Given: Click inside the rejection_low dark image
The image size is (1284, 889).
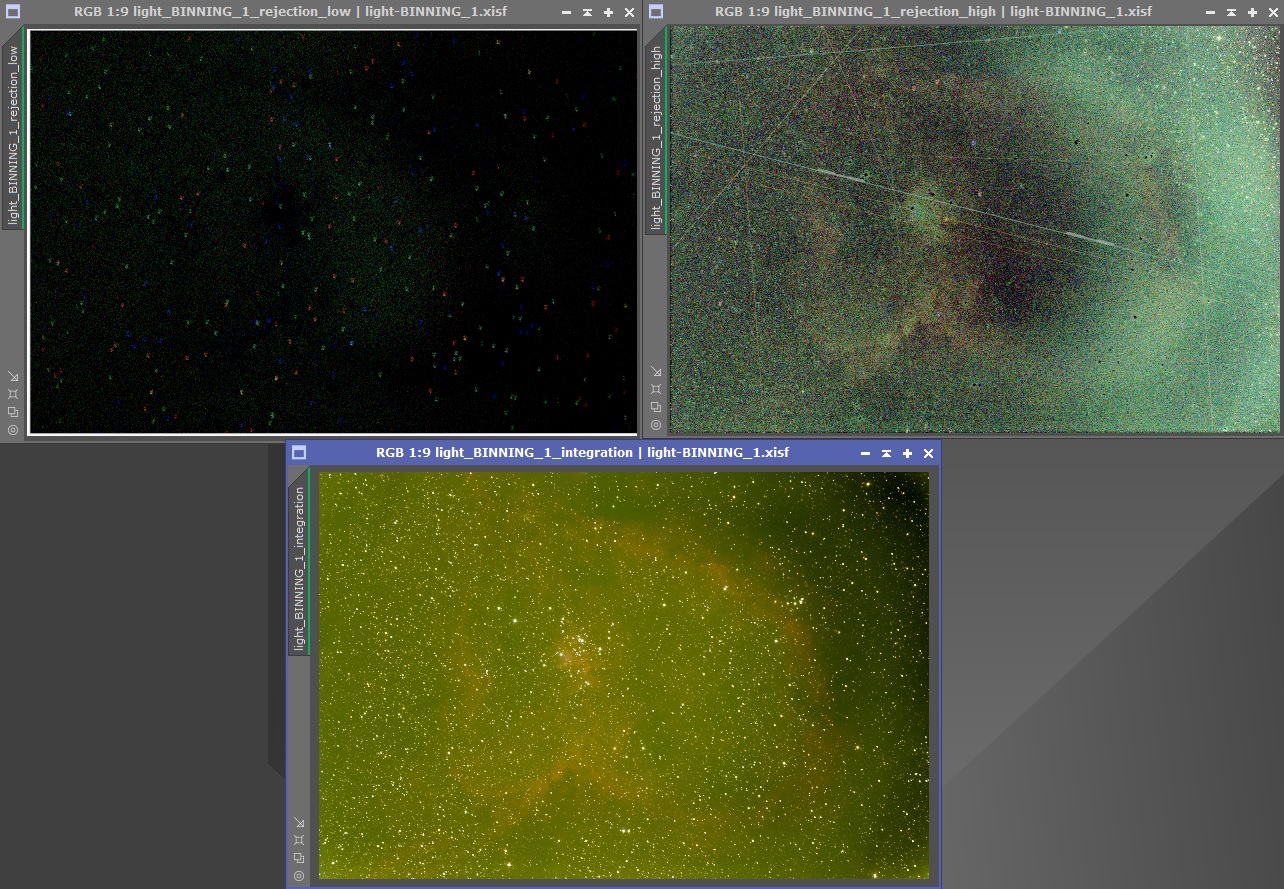Looking at the screenshot, I should point(333,232).
